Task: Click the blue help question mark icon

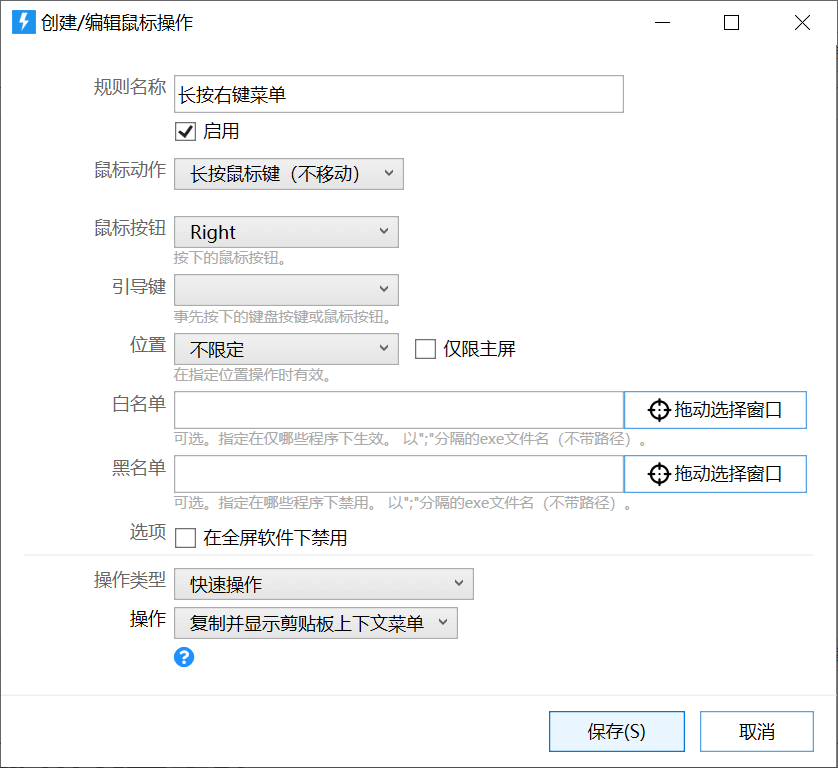Action: pyautogui.click(x=184, y=657)
